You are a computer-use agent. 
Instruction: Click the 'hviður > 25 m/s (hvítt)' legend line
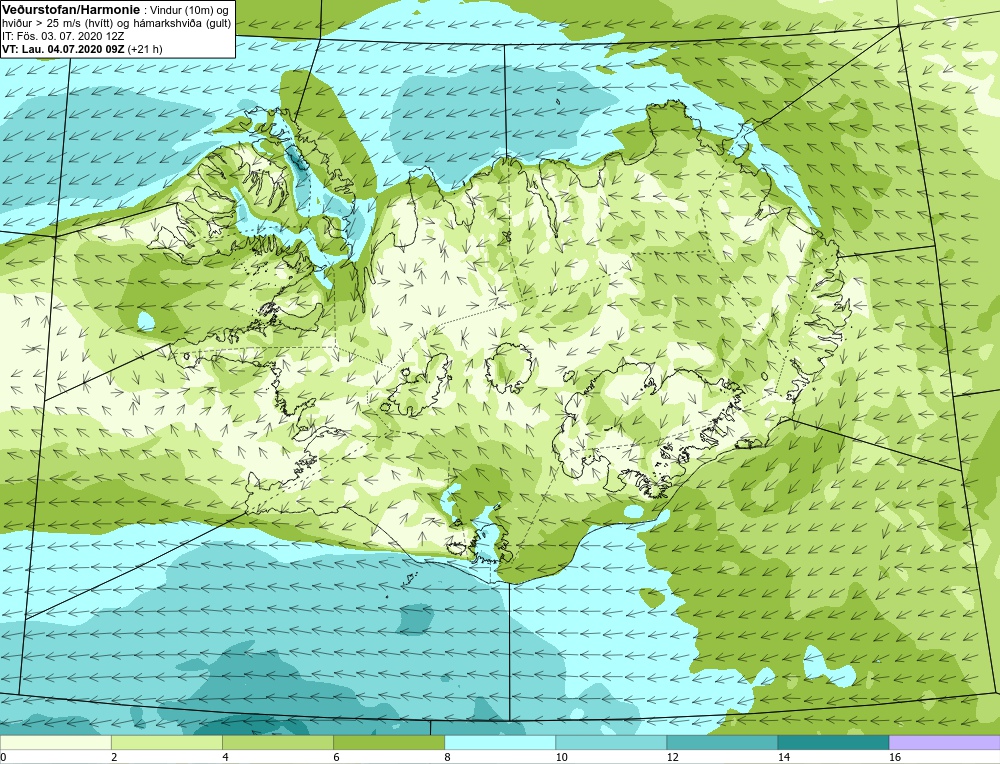pyautogui.click(x=58, y=23)
